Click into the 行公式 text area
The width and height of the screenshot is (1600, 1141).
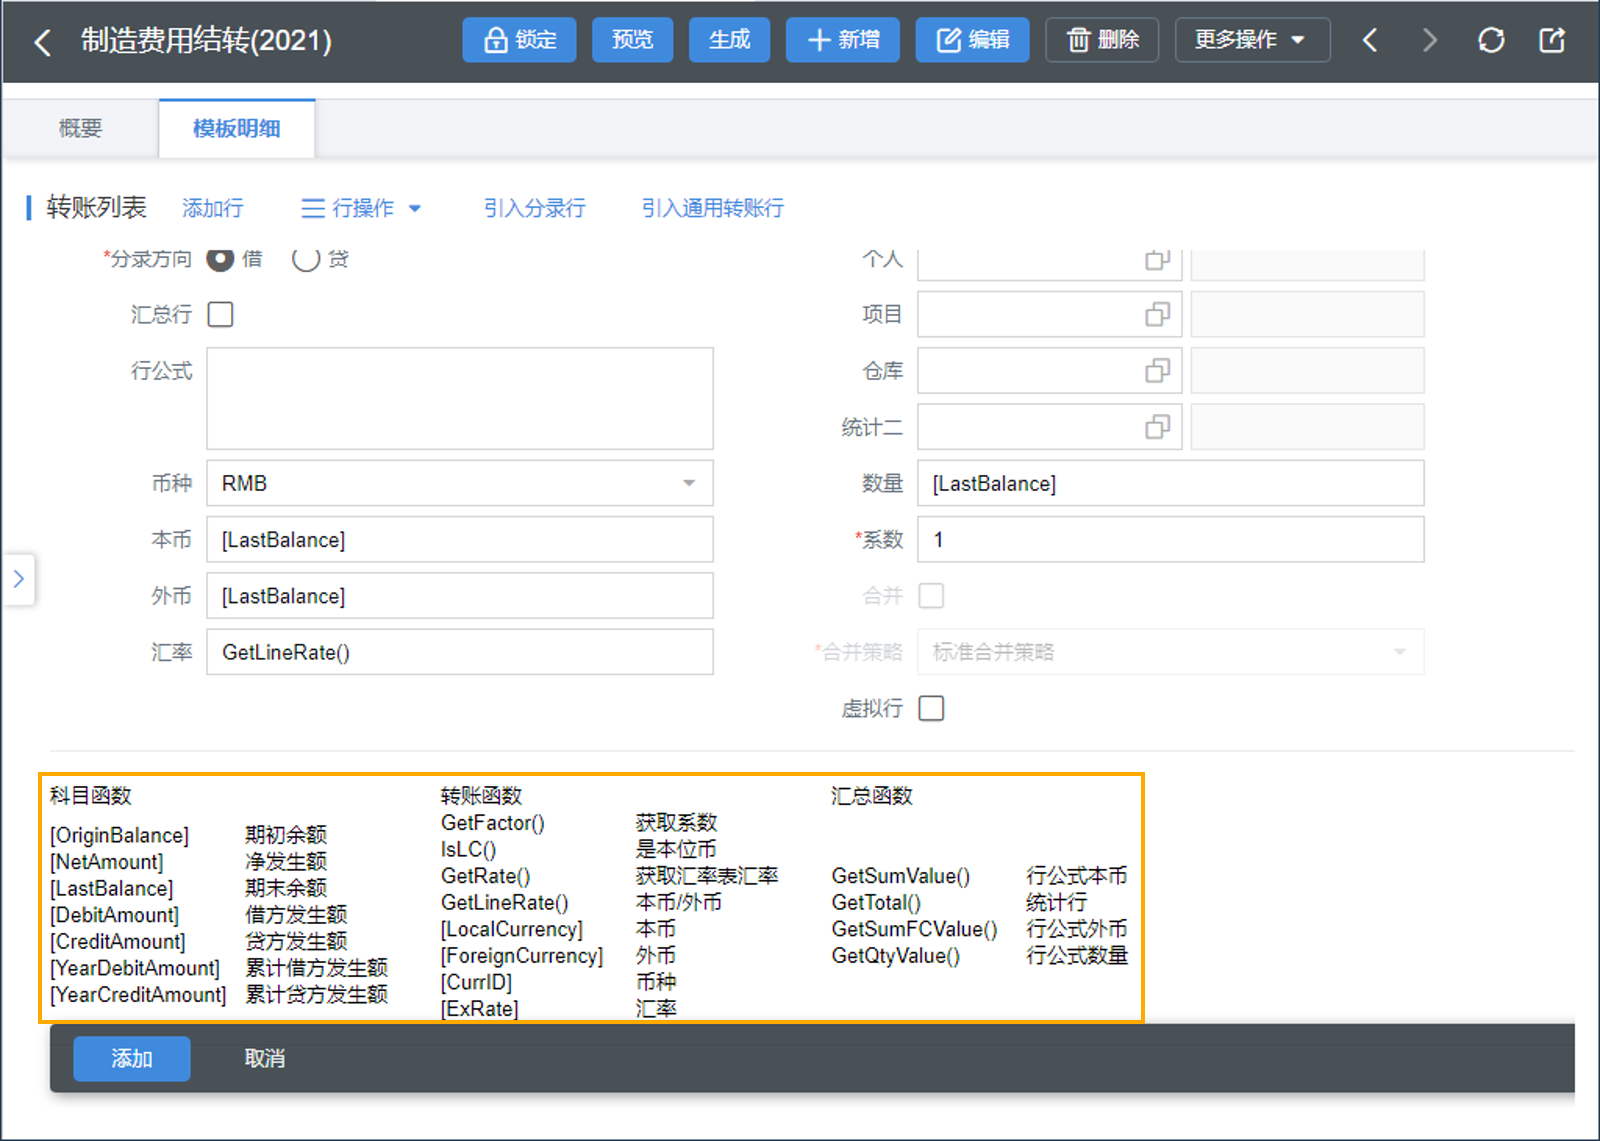click(460, 398)
